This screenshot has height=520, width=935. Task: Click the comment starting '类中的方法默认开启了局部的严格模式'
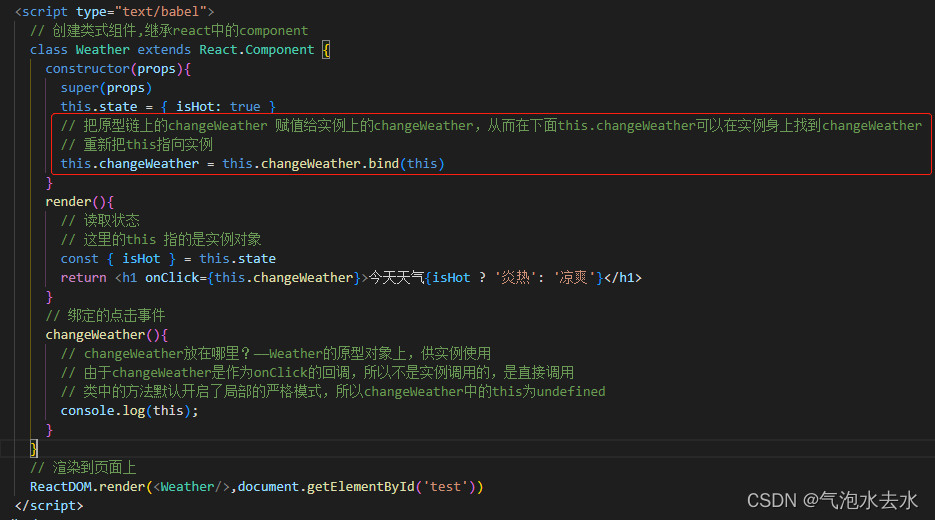pos(333,392)
